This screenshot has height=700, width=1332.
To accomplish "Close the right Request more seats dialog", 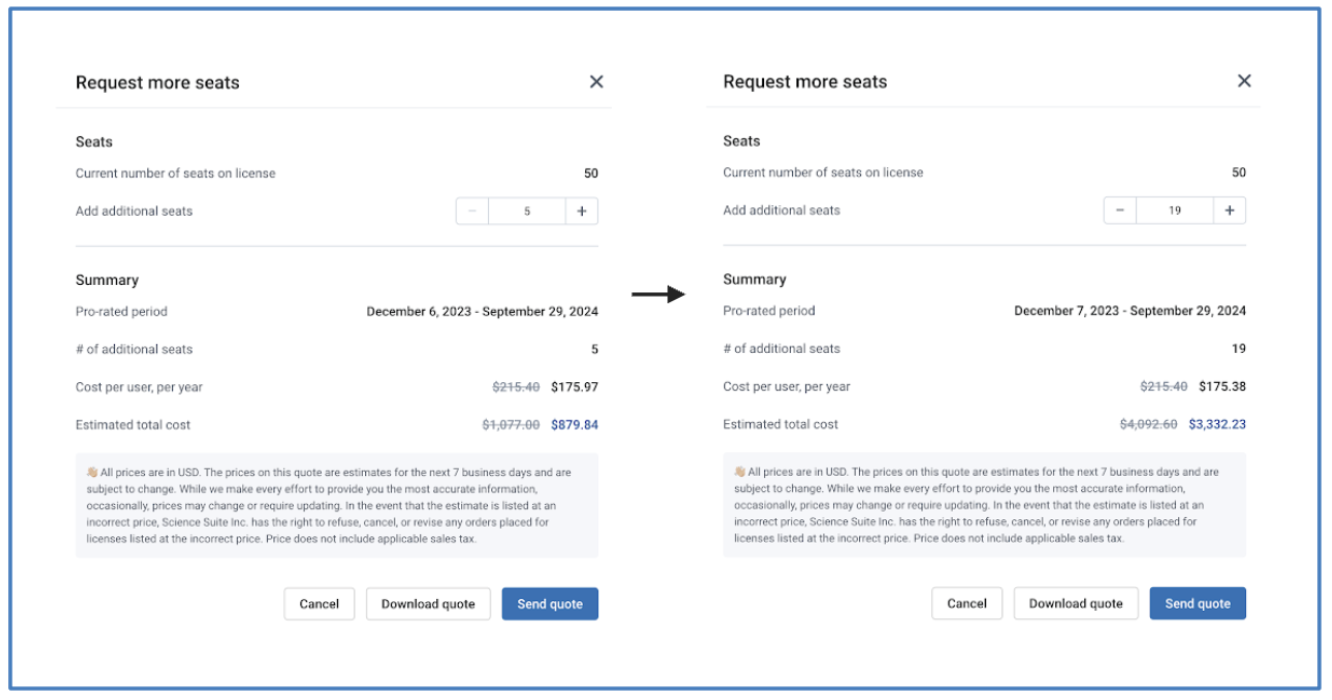I will 1244,81.
